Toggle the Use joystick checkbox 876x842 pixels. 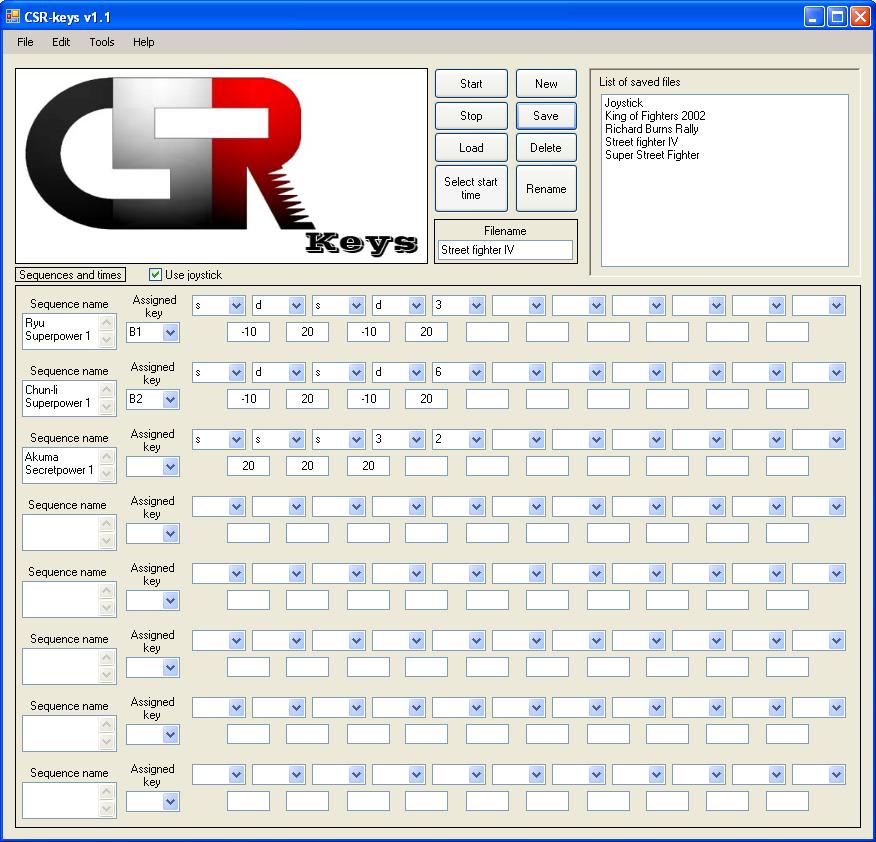click(155, 274)
